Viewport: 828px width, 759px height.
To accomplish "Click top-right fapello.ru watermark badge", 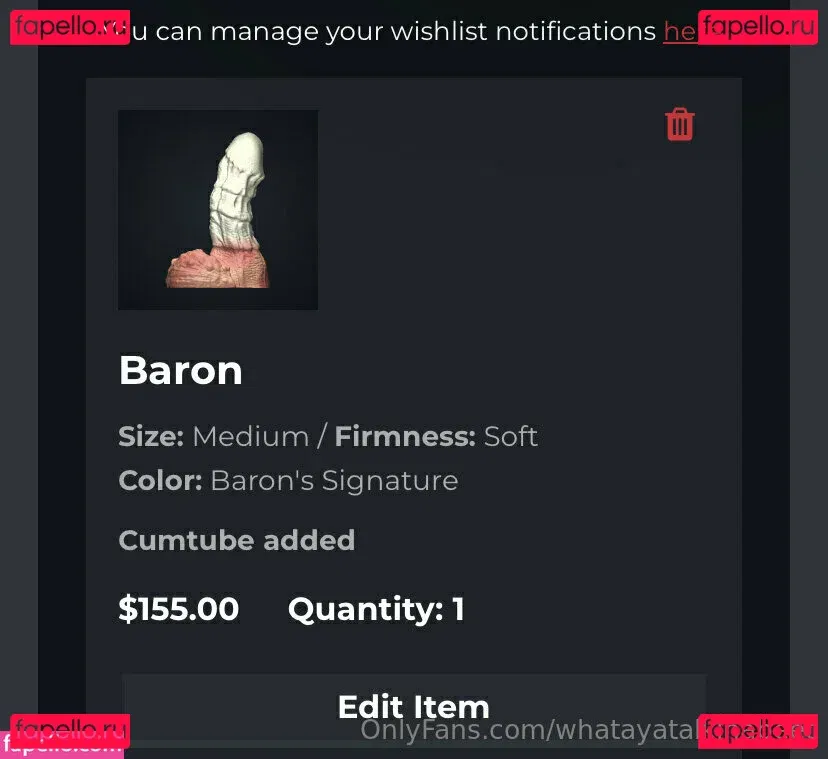I will (x=758, y=27).
